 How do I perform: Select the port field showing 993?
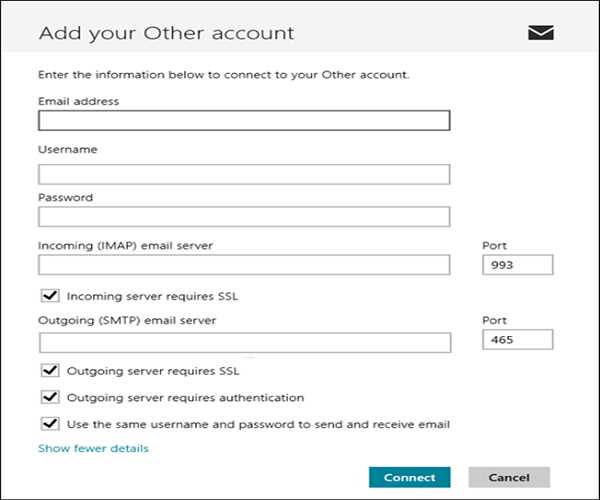click(517, 265)
